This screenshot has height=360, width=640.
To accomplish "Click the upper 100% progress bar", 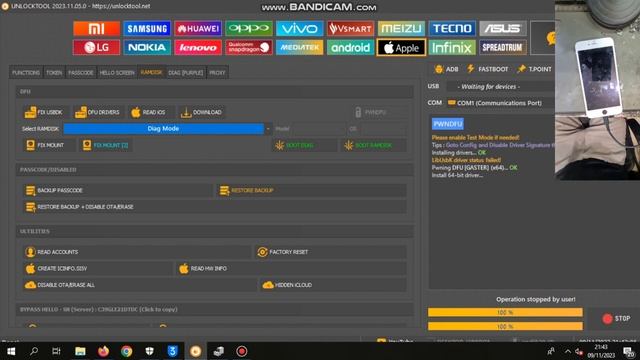I will click(505, 312).
